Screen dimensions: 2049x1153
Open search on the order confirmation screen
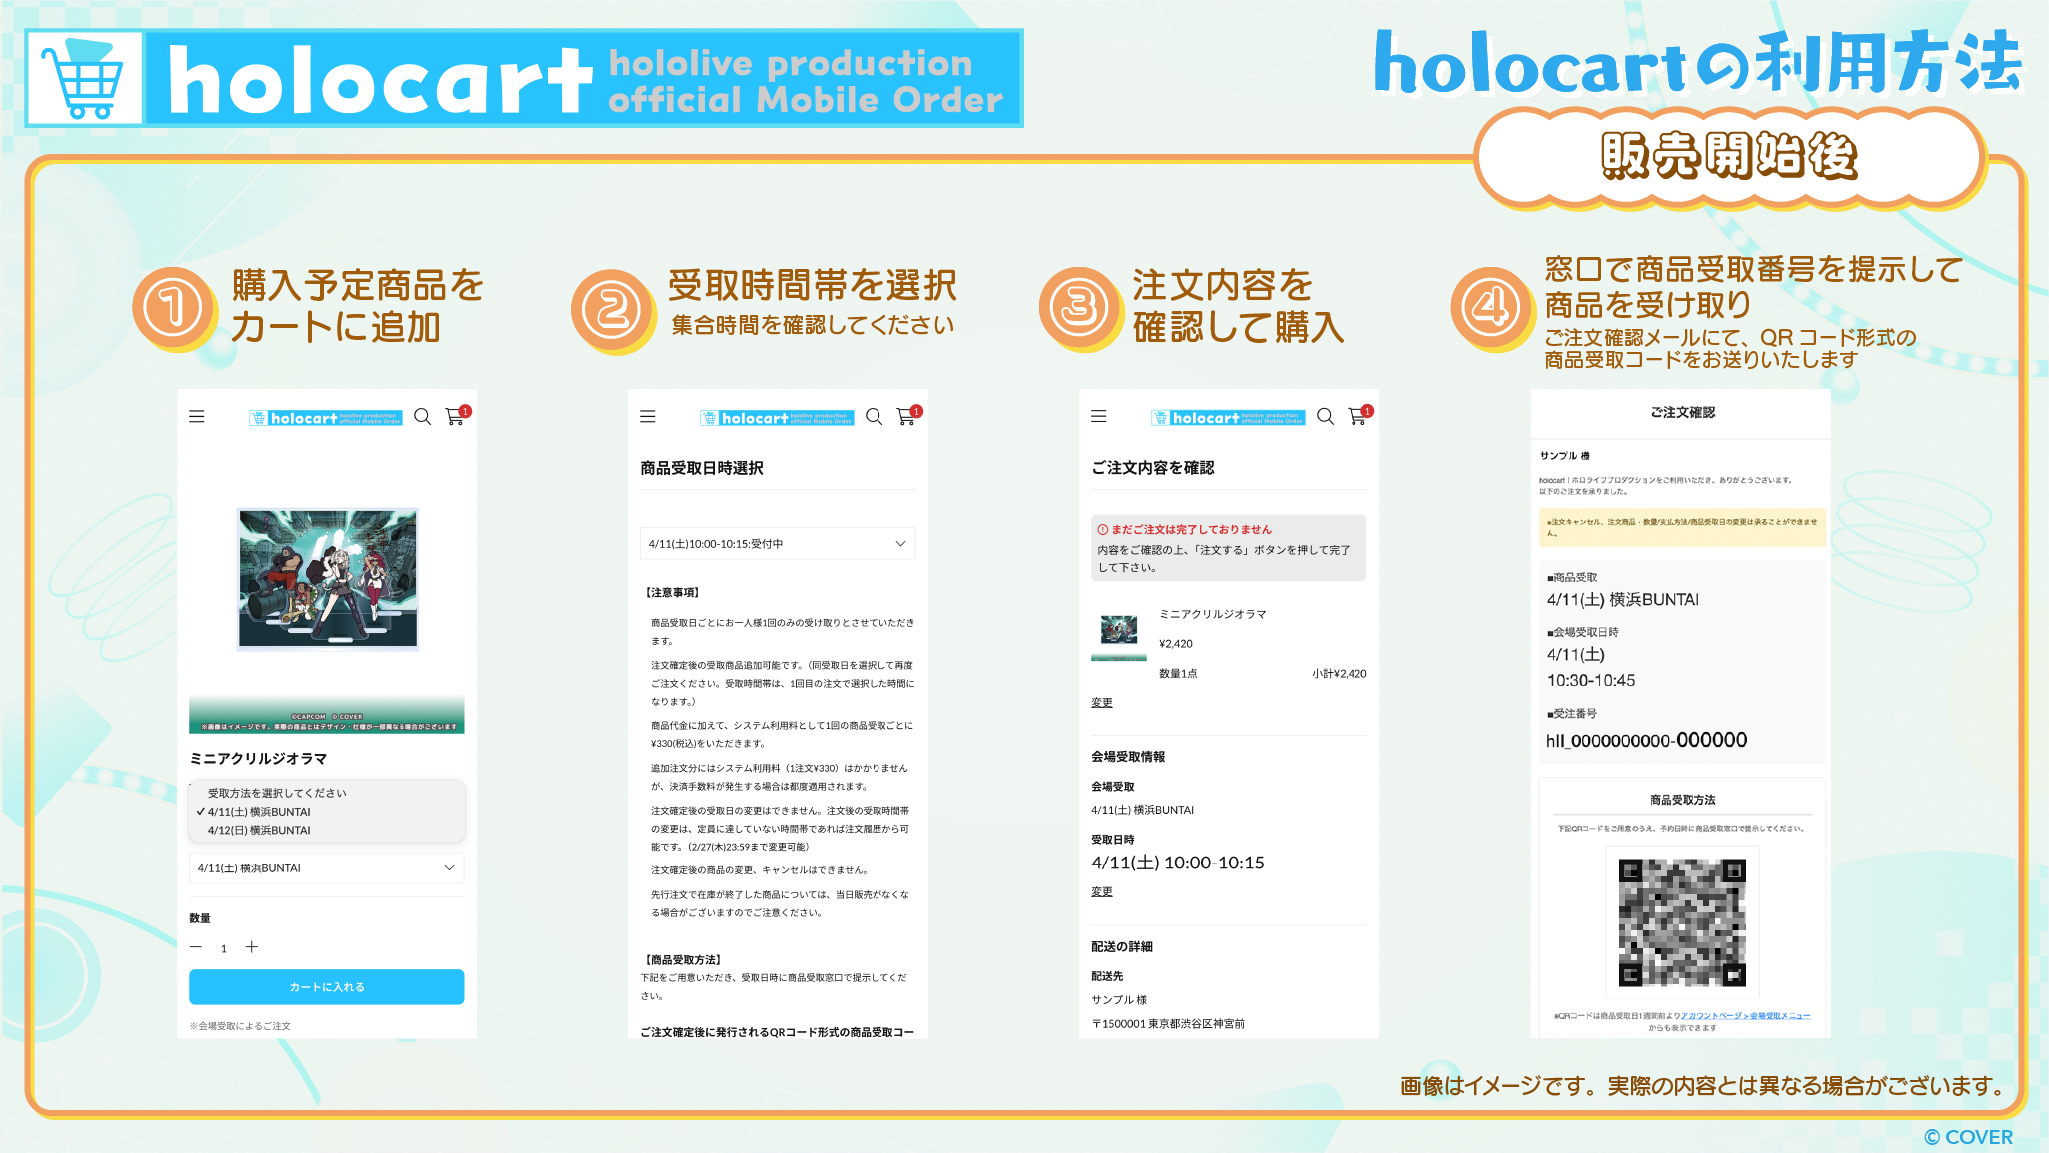(1325, 417)
